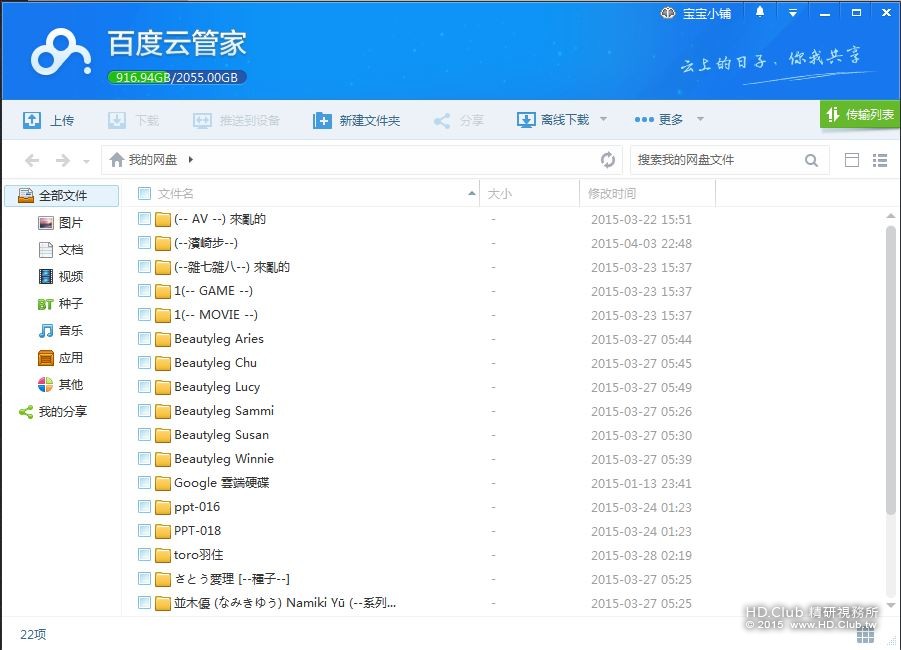Check the toro羽住 folder checkbox
This screenshot has height=650, width=901.
tap(144, 555)
